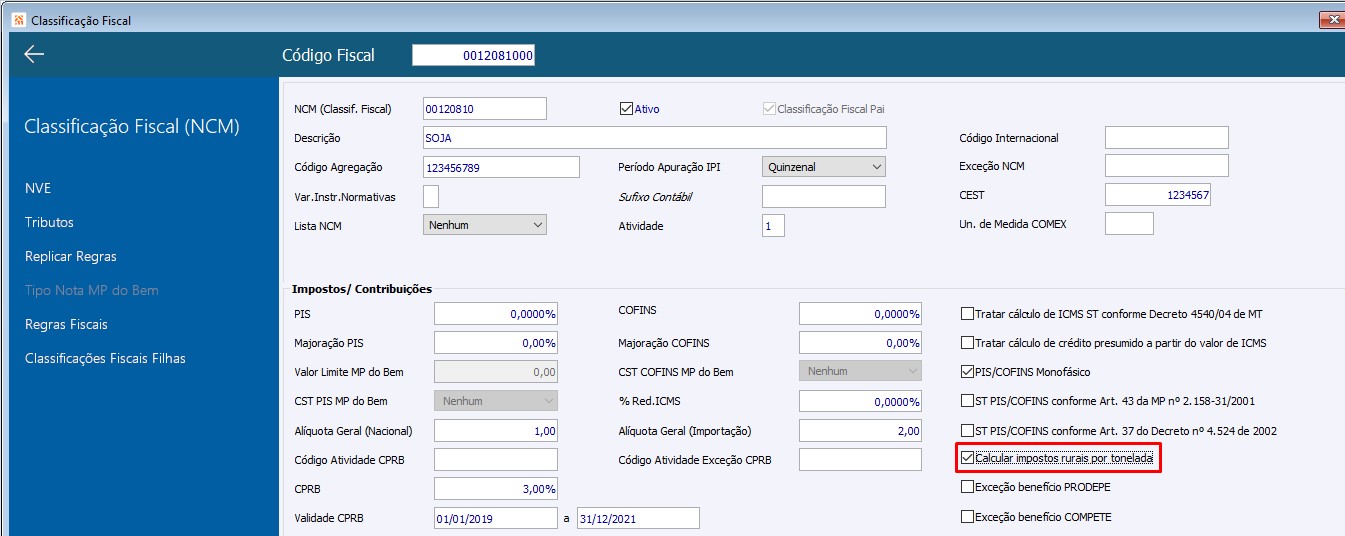Click the Alíquota Geral (Importação) field
The image size is (1345, 536).
tap(860, 431)
